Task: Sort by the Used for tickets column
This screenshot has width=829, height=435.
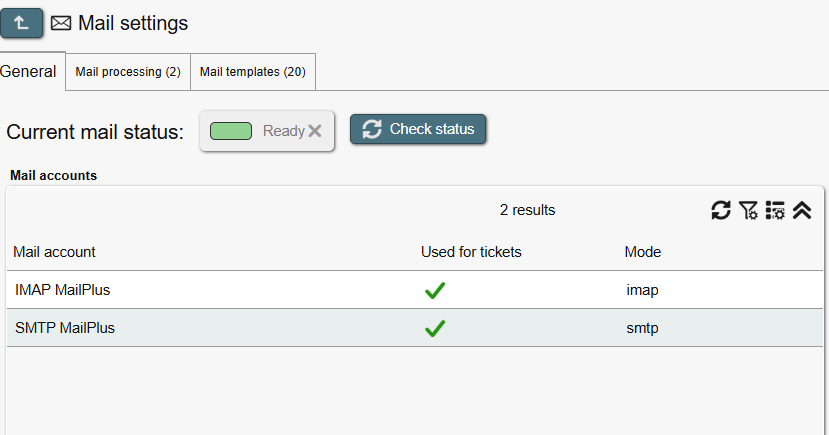Action: coord(471,252)
